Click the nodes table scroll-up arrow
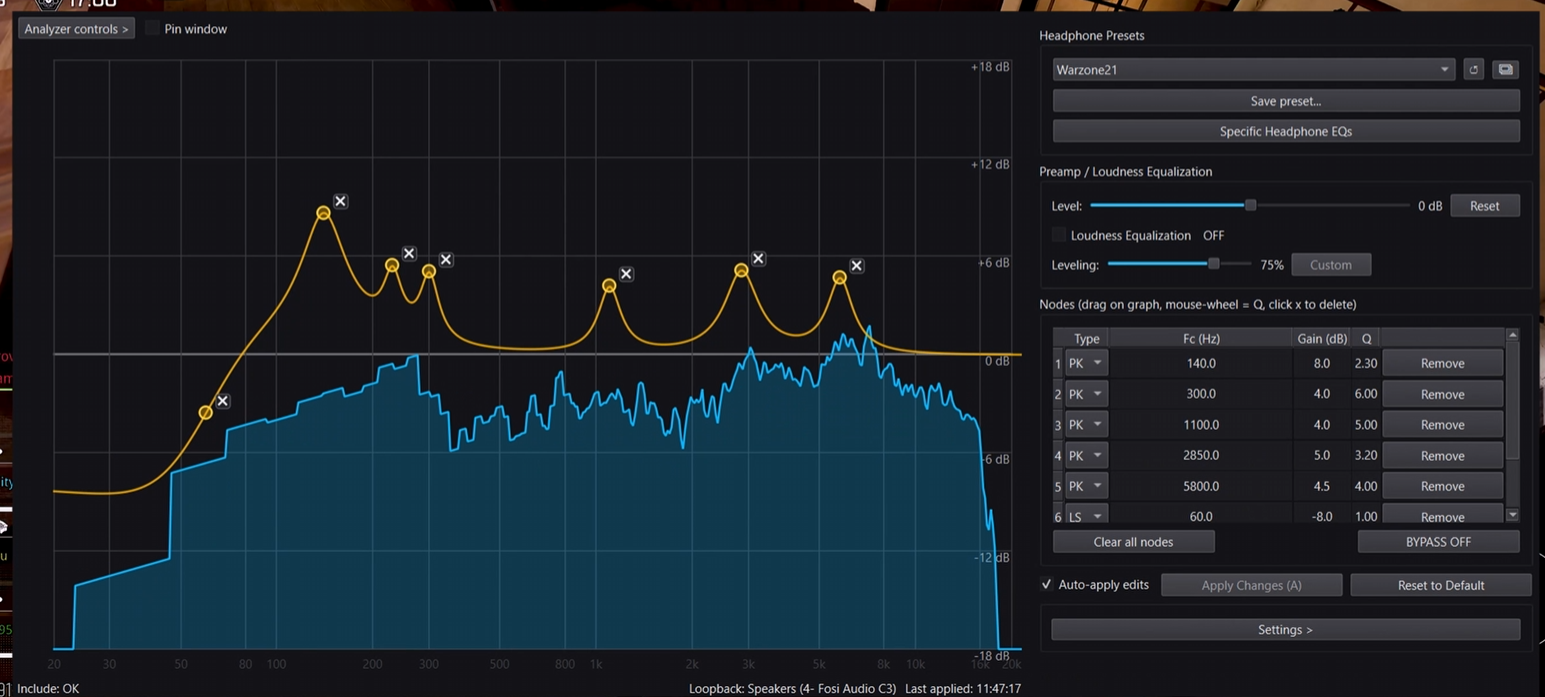 [x=1512, y=335]
